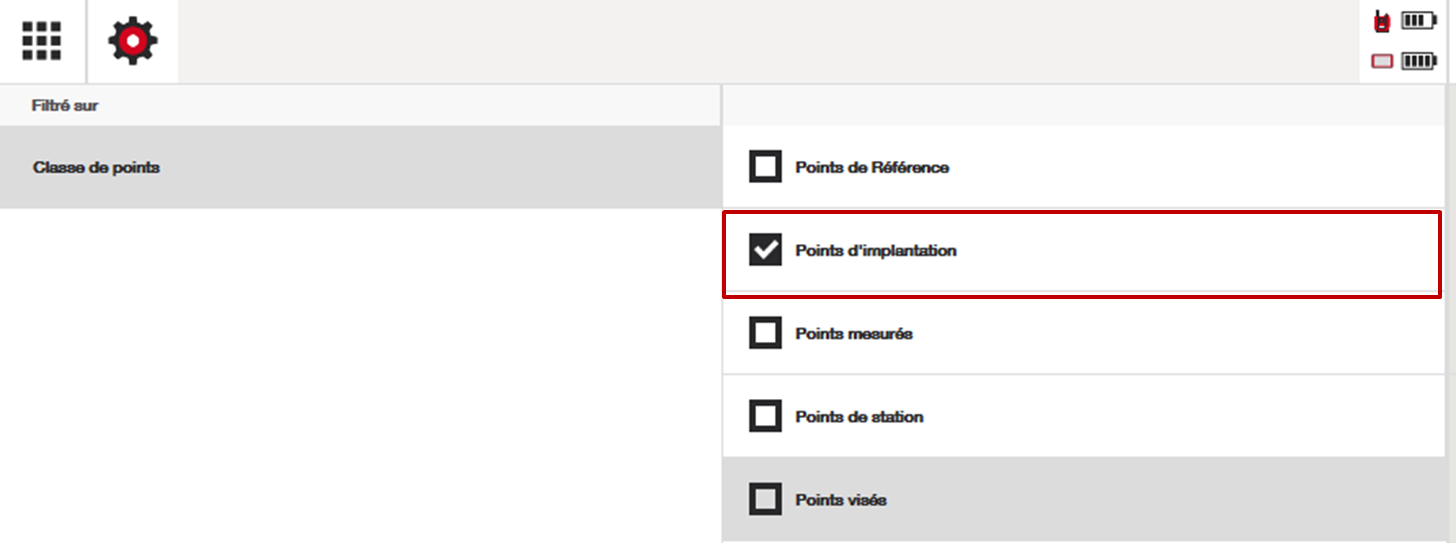Open the apps grid menu icon
Screen dimensions: 1456x543
tap(42, 41)
